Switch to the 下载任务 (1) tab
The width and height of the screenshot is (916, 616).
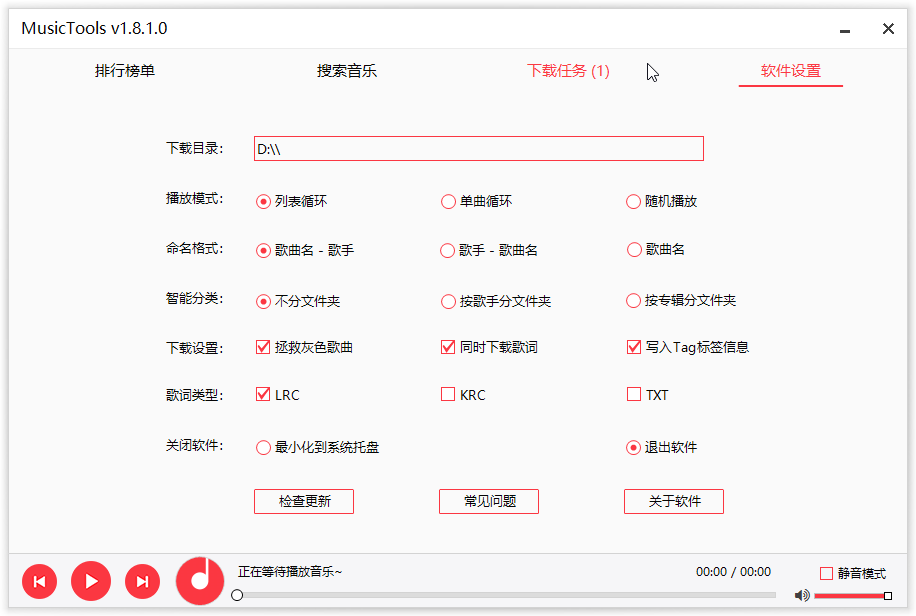pyautogui.click(x=568, y=71)
